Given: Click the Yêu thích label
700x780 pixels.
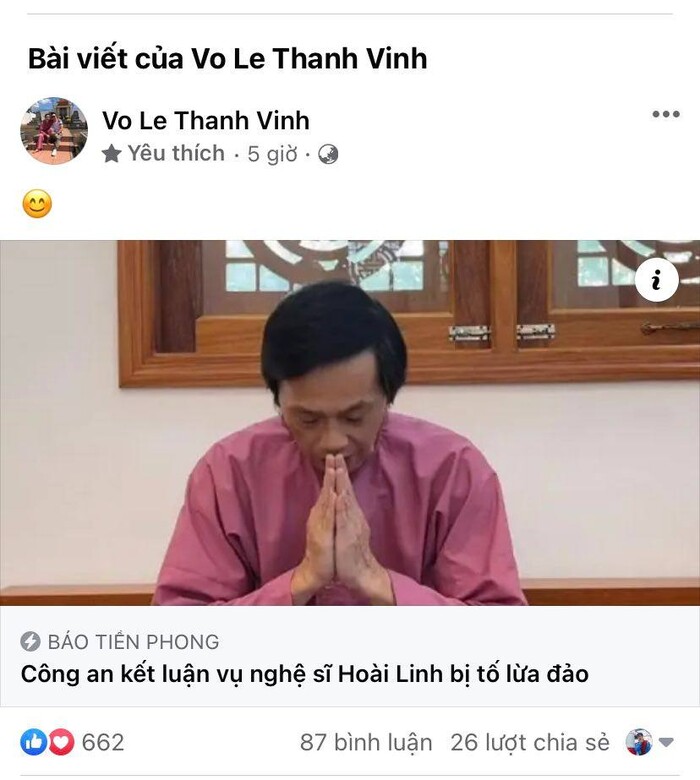Looking at the screenshot, I should coord(176,153).
